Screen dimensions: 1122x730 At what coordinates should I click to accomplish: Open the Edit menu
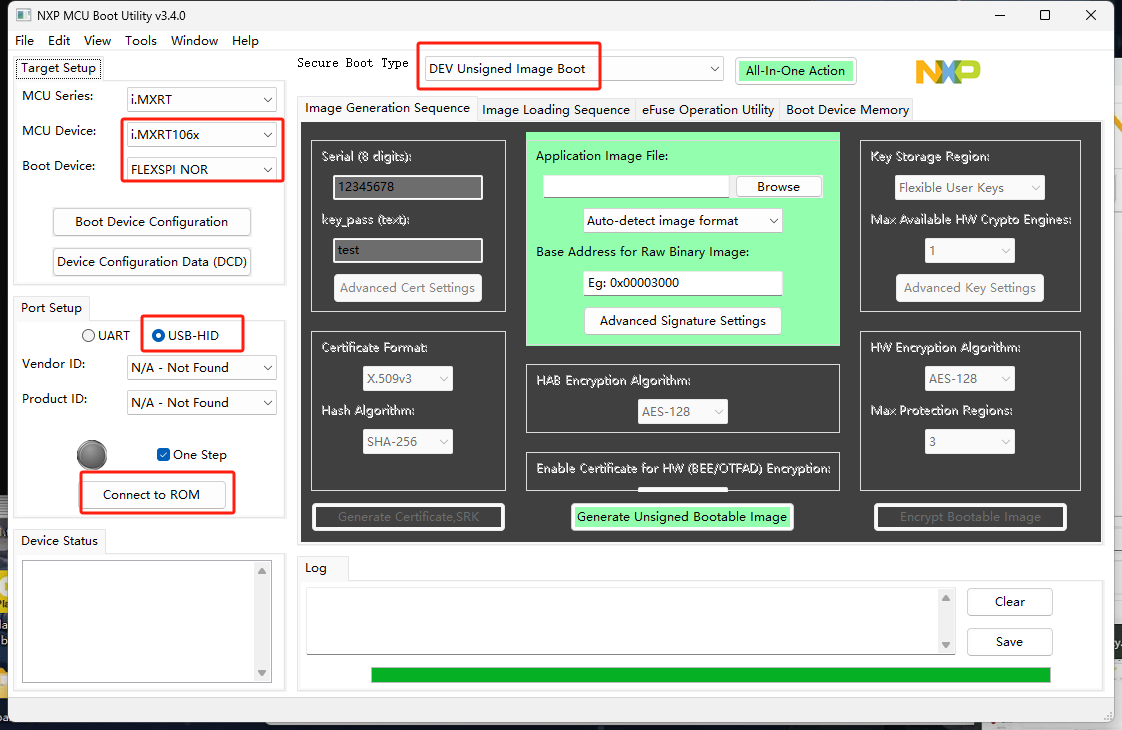(59, 41)
